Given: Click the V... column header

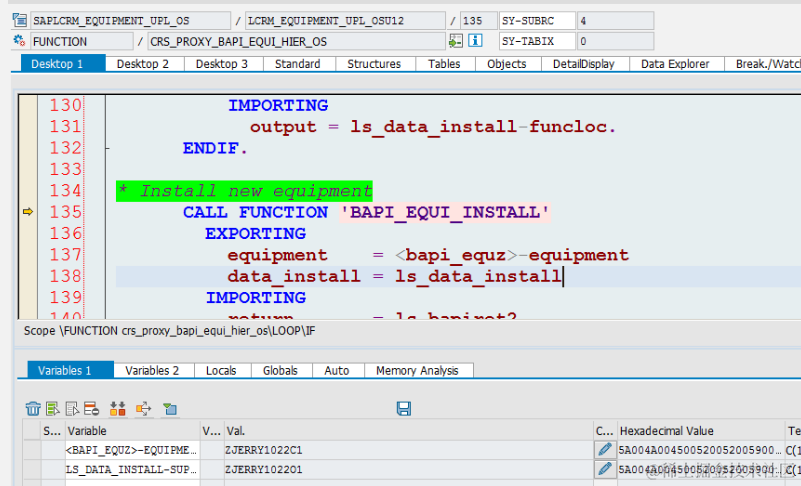Looking at the screenshot, I should click(211, 431).
